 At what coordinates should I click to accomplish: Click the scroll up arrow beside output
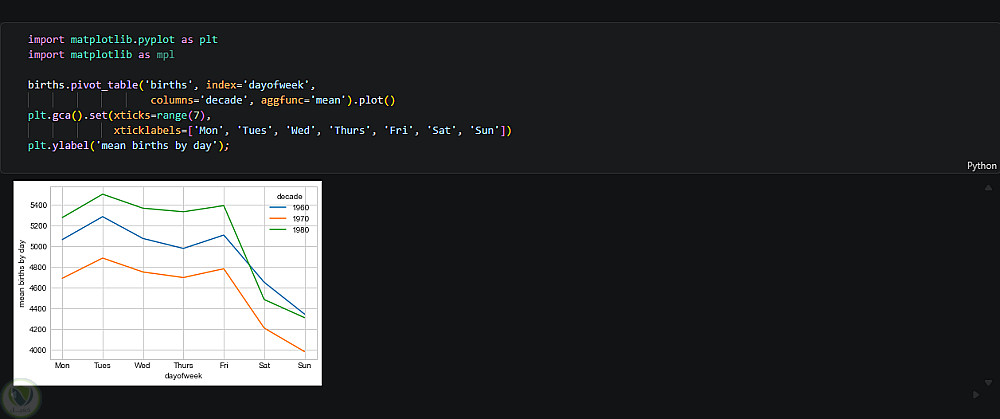click(989, 187)
